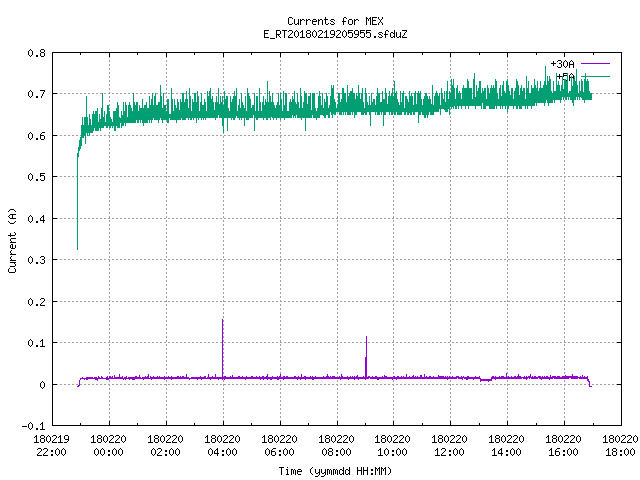The image size is (640, 480).
Task: Click the -0.1 y-axis tick label
Action: tap(34, 426)
